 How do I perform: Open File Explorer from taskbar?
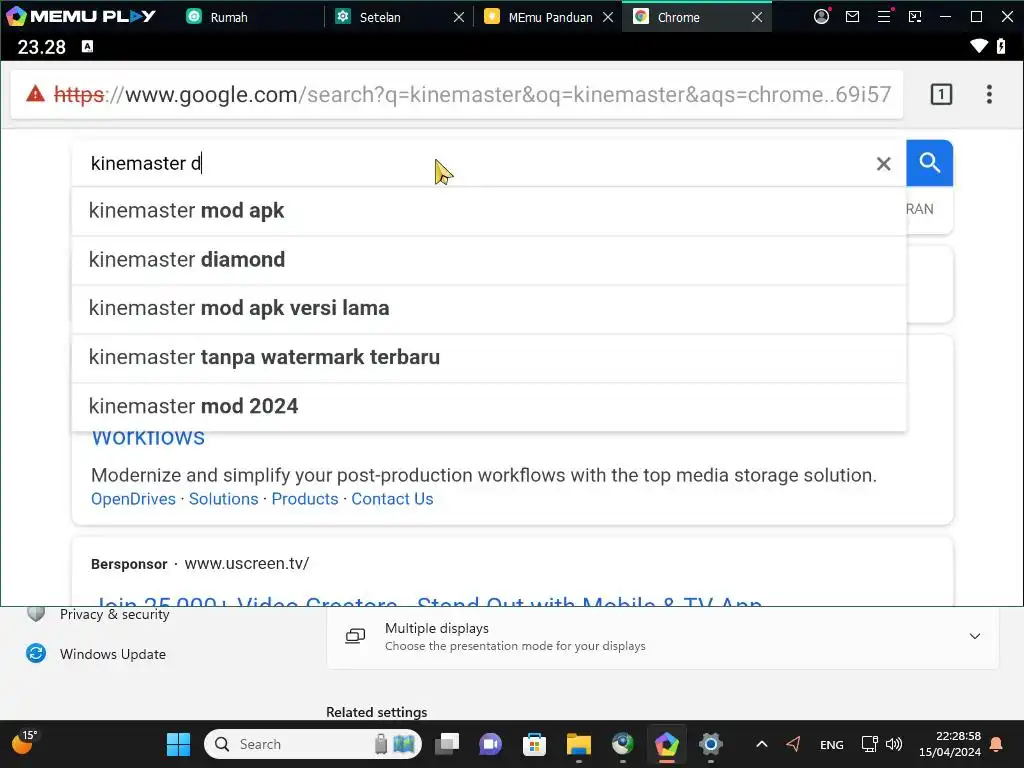point(579,744)
